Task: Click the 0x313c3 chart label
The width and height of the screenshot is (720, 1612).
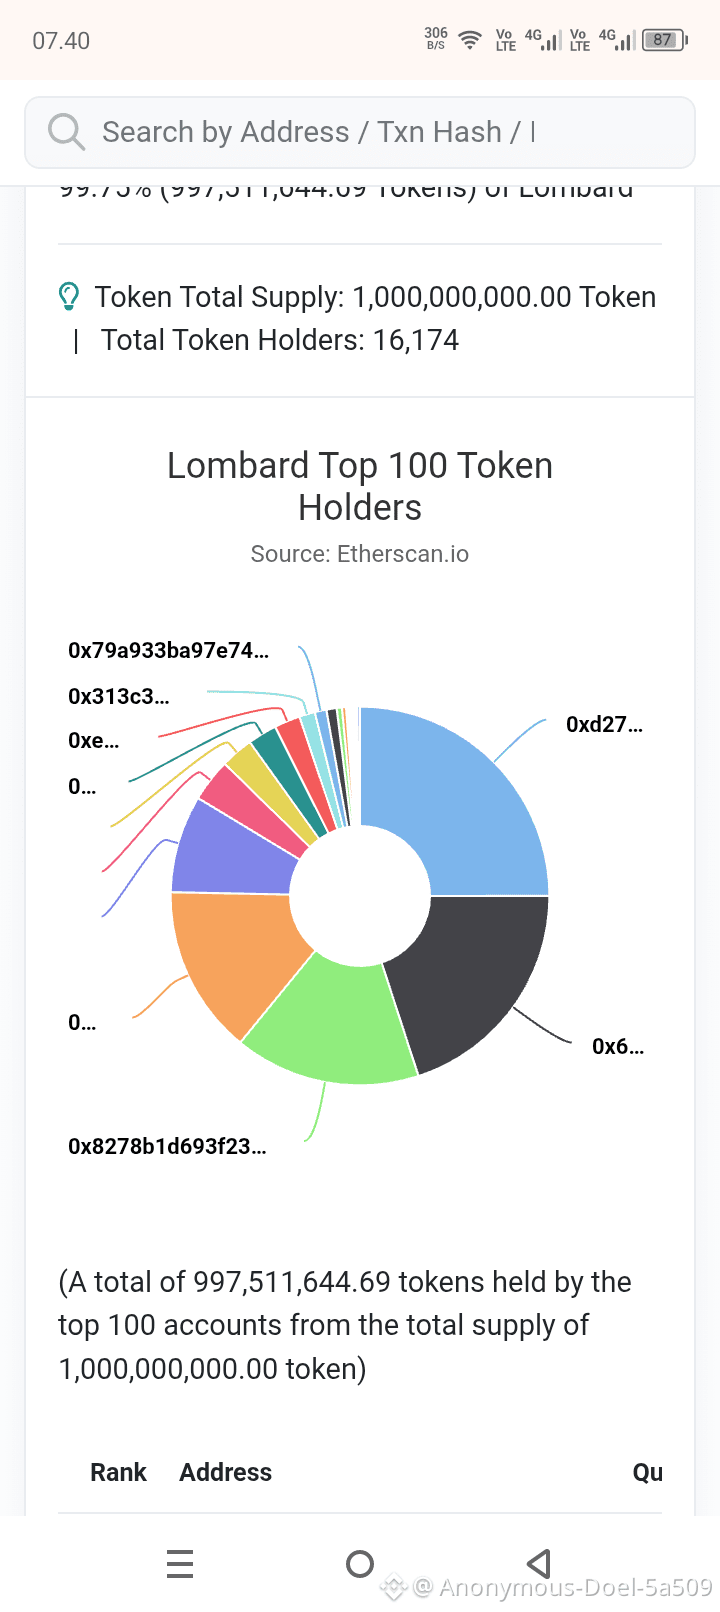Action: pyautogui.click(x=118, y=696)
